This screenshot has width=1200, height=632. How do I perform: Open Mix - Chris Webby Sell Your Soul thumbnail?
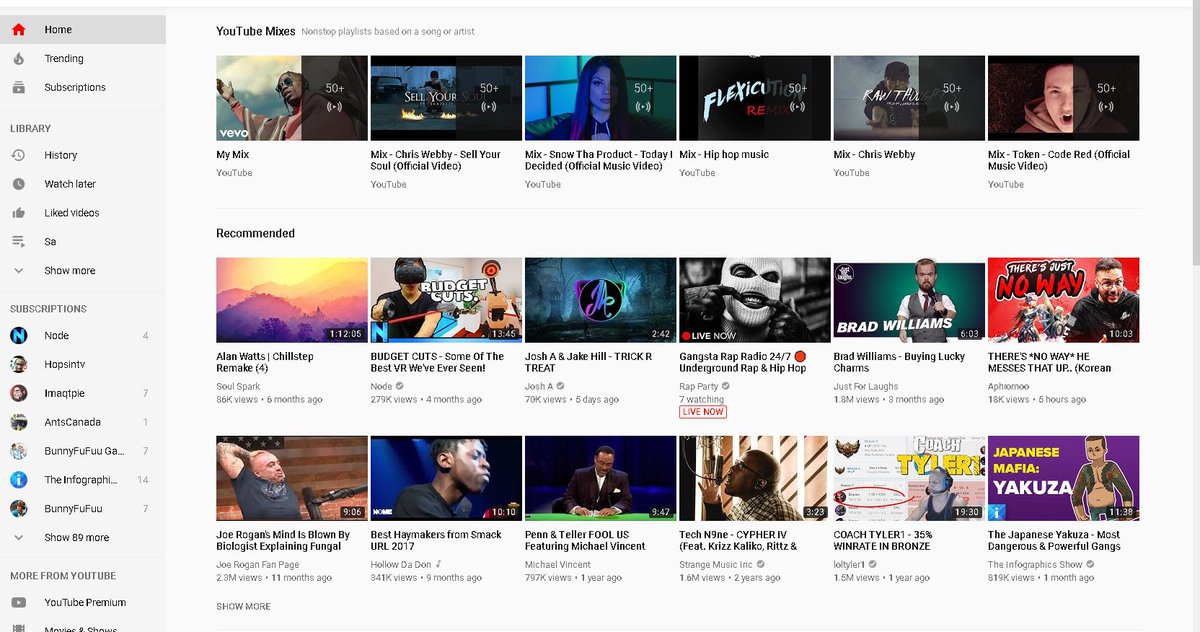click(x=446, y=98)
